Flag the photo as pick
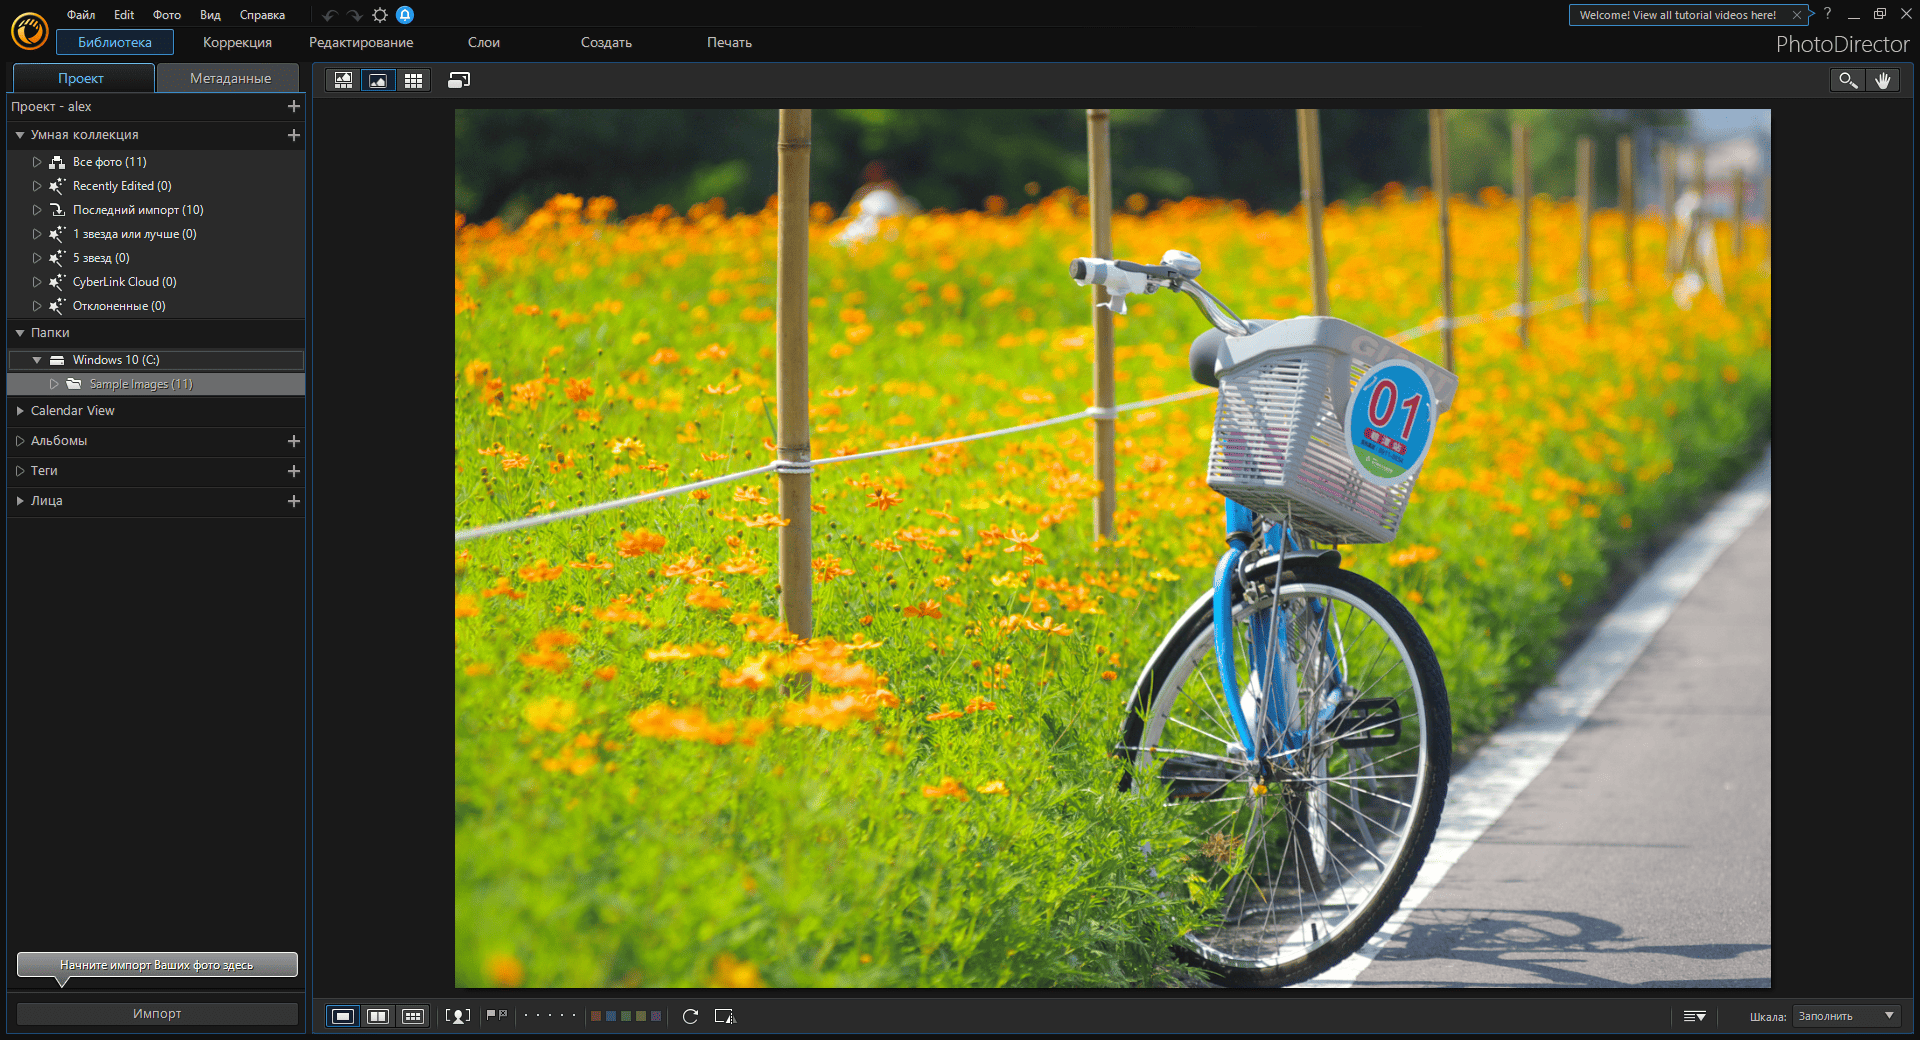Screen dimensions: 1920x1040 [491, 1015]
